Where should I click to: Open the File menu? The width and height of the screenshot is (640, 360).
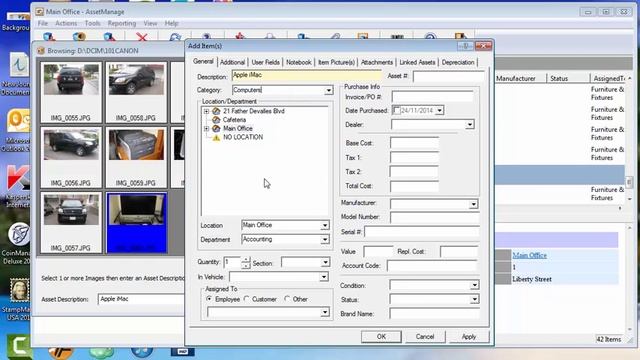click(x=43, y=23)
